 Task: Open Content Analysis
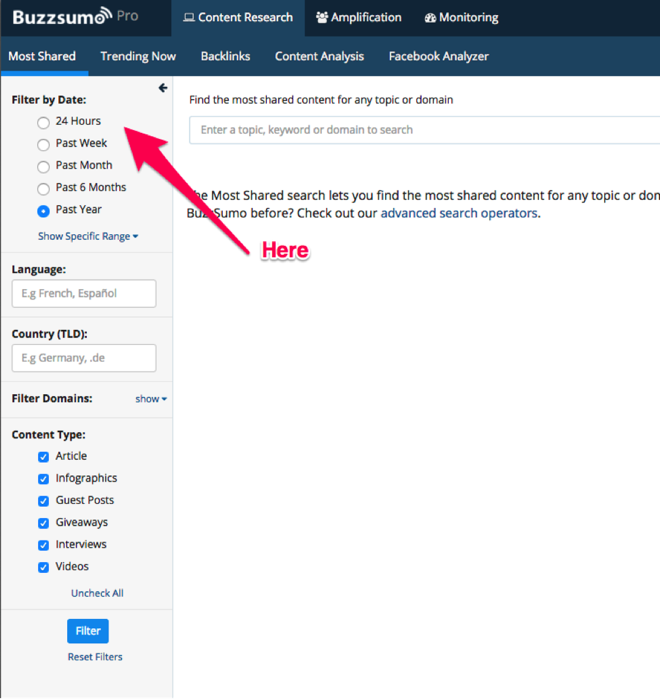coord(320,56)
